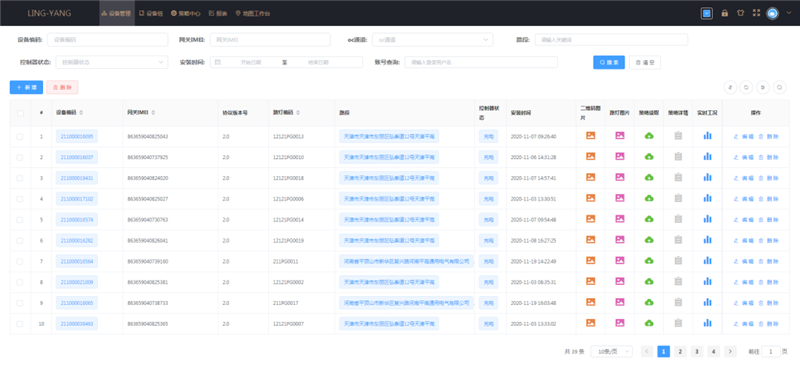Click the green cloud icon in row 9
The width and height of the screenshot is (800, 378).
point(649,302)
